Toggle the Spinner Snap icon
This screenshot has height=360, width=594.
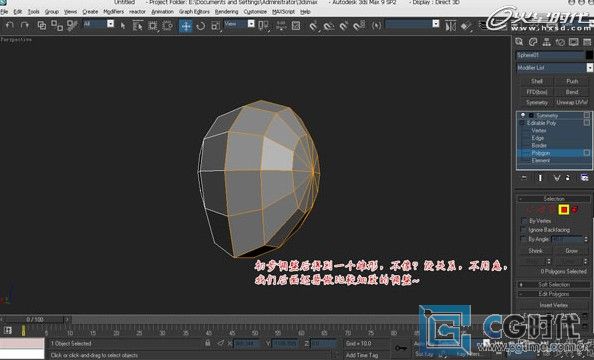tap(359, 25)
